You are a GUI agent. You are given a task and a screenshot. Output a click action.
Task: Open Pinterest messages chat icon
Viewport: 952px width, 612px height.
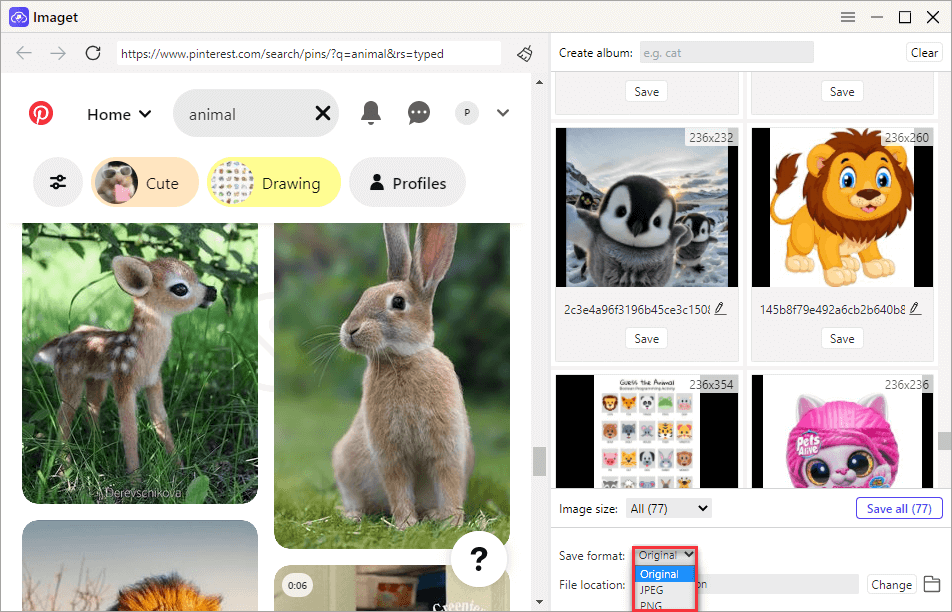click(x=419, y=113)
